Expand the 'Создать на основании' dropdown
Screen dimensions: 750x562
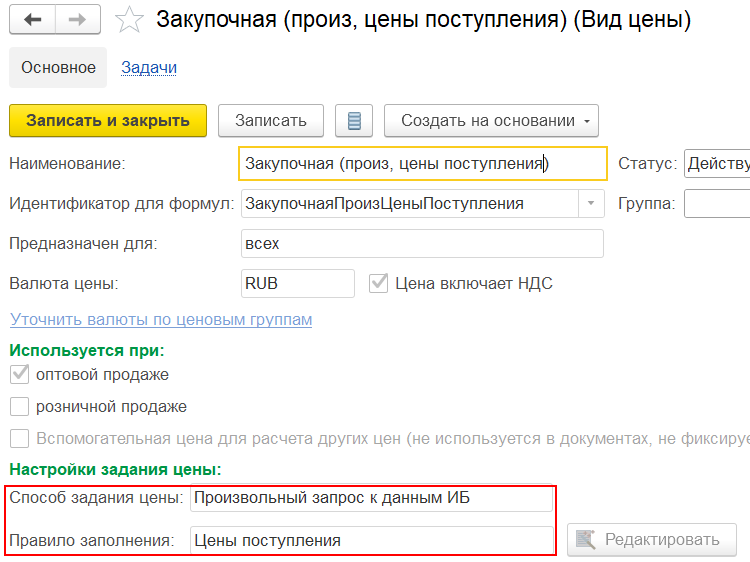490,121
